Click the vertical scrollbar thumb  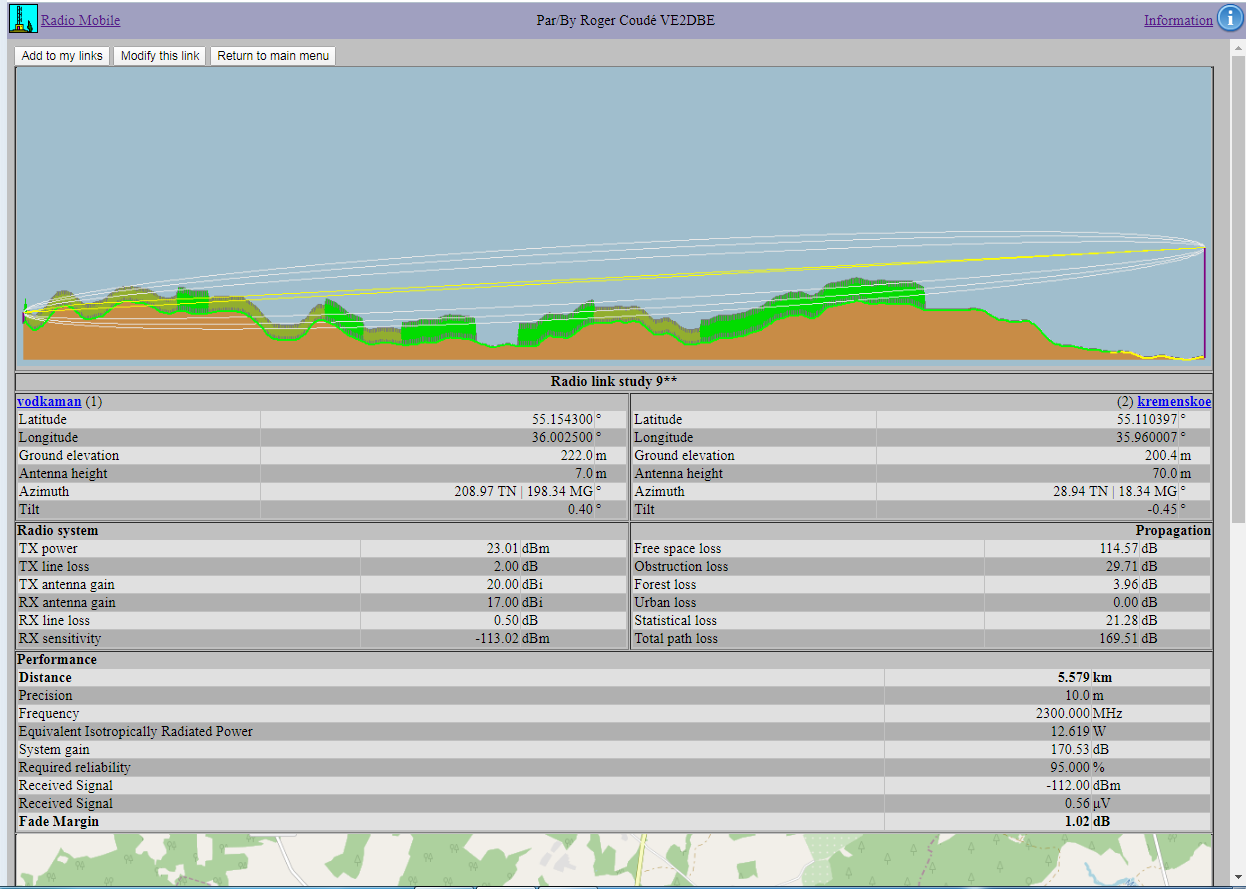click(x=1237, y=290)
